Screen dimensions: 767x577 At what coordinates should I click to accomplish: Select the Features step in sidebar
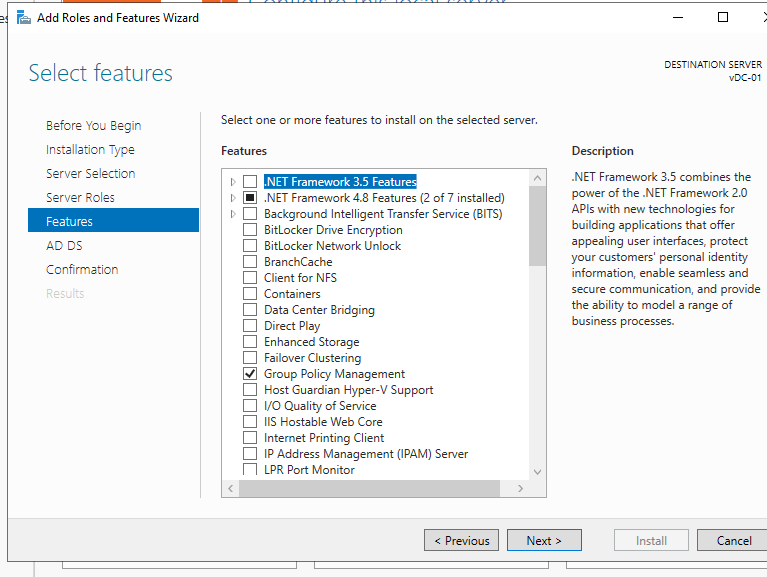click(113, 220)
